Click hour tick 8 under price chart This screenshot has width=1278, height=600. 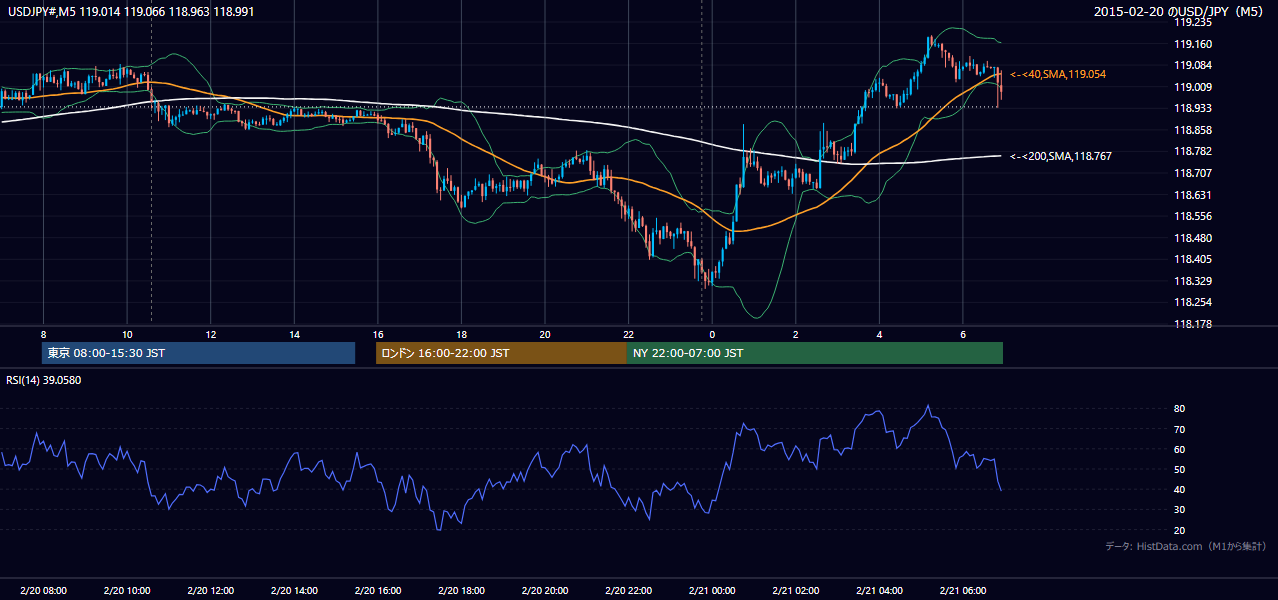43,334
